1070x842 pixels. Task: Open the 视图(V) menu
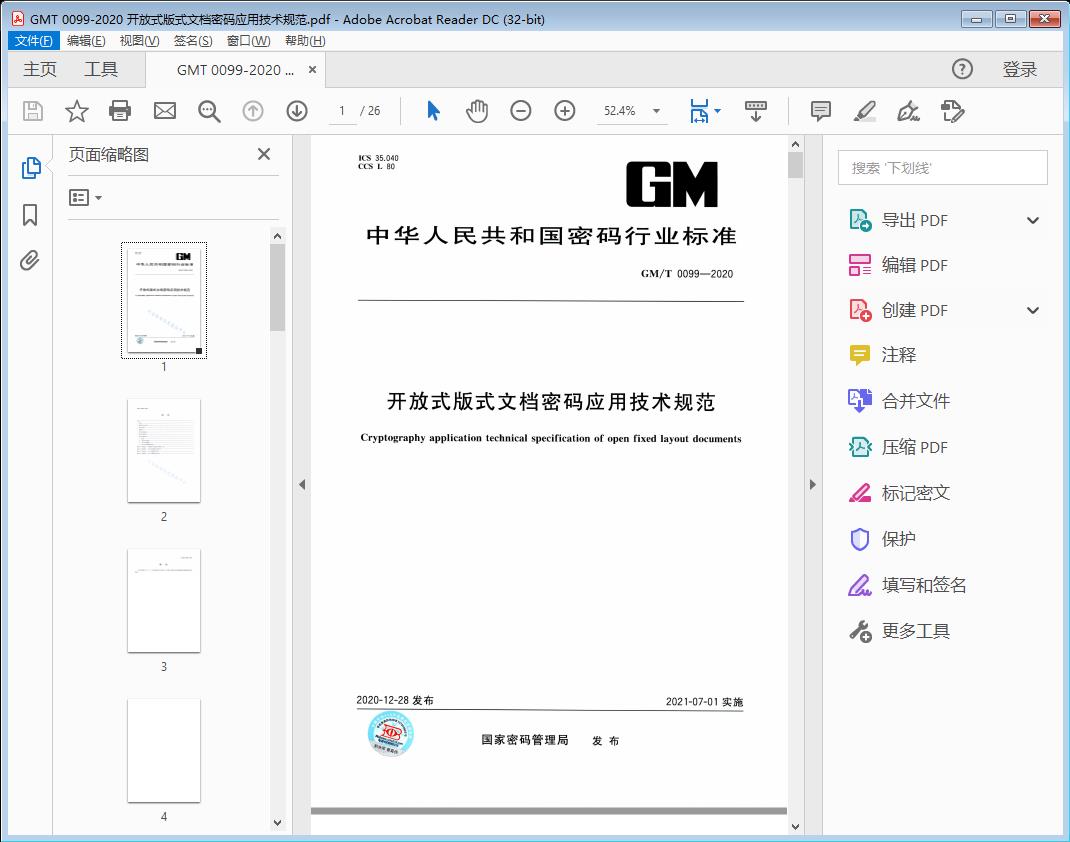click(139, 41)
